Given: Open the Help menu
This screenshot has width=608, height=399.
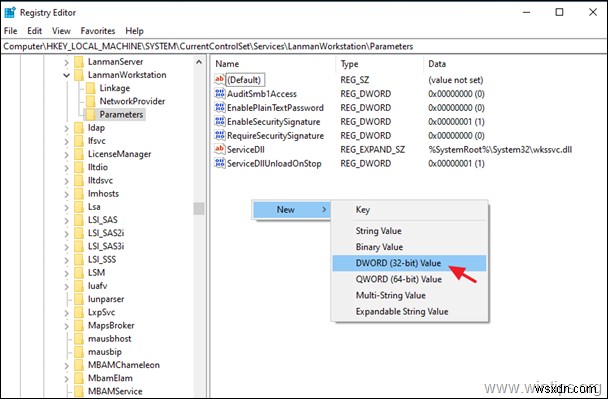Looking at the screenshot, I should tap(134, 31).
